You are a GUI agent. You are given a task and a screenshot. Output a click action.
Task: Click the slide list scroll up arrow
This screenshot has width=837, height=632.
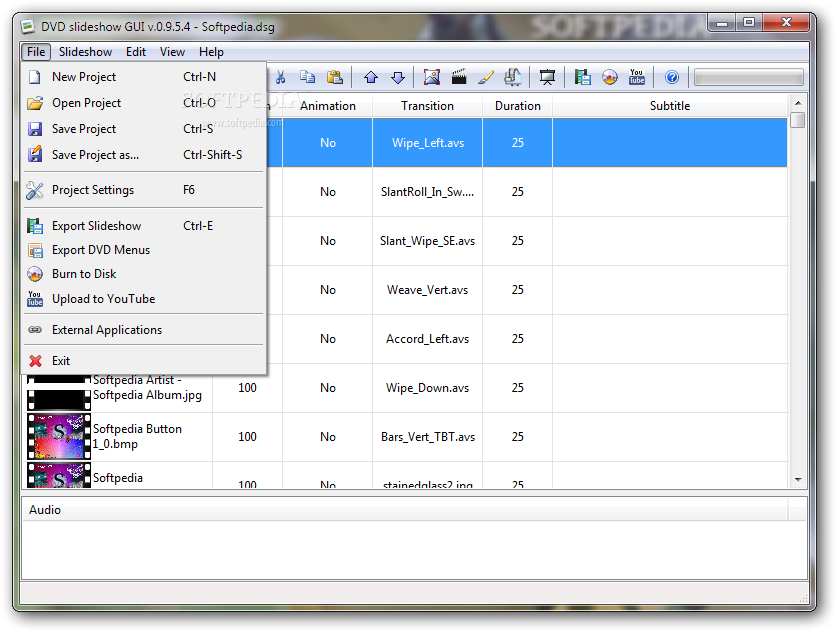[x=798, y=102]
